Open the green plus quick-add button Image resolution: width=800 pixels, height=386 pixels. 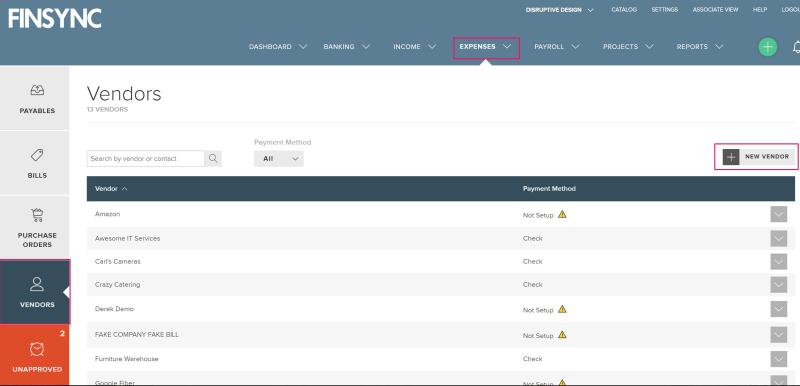pyautogui.click(x=767, y=47)
